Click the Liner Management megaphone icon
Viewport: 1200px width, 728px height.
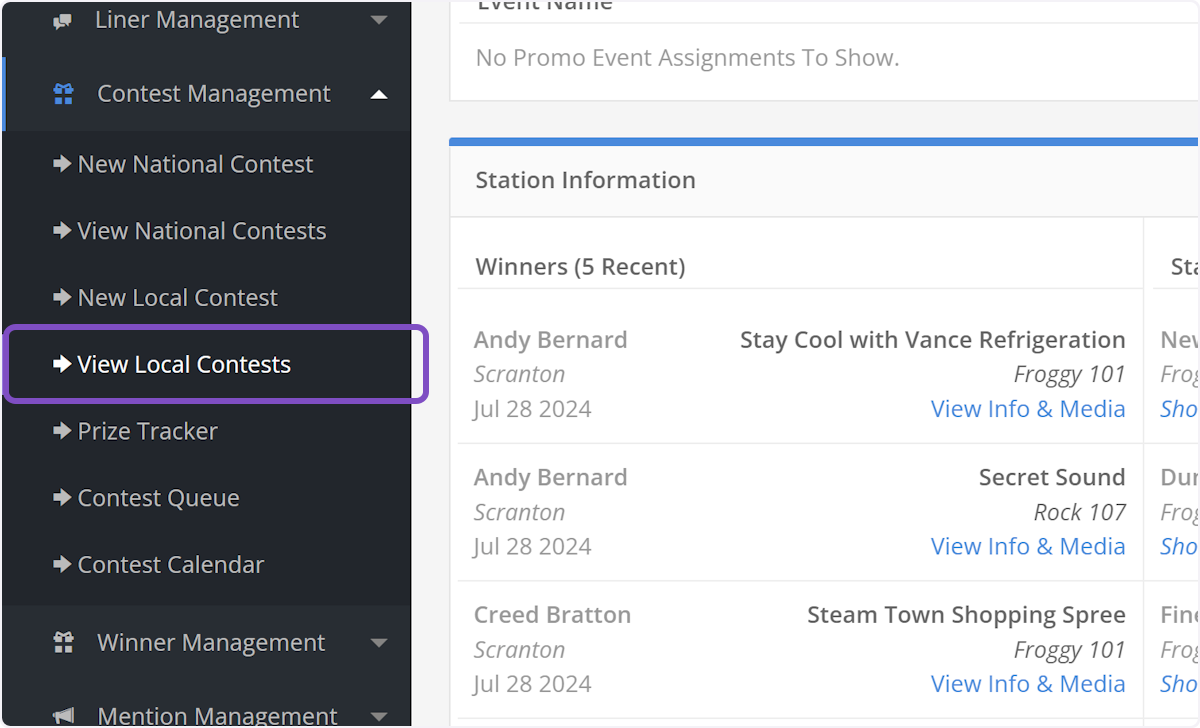(x=63, y=19)
